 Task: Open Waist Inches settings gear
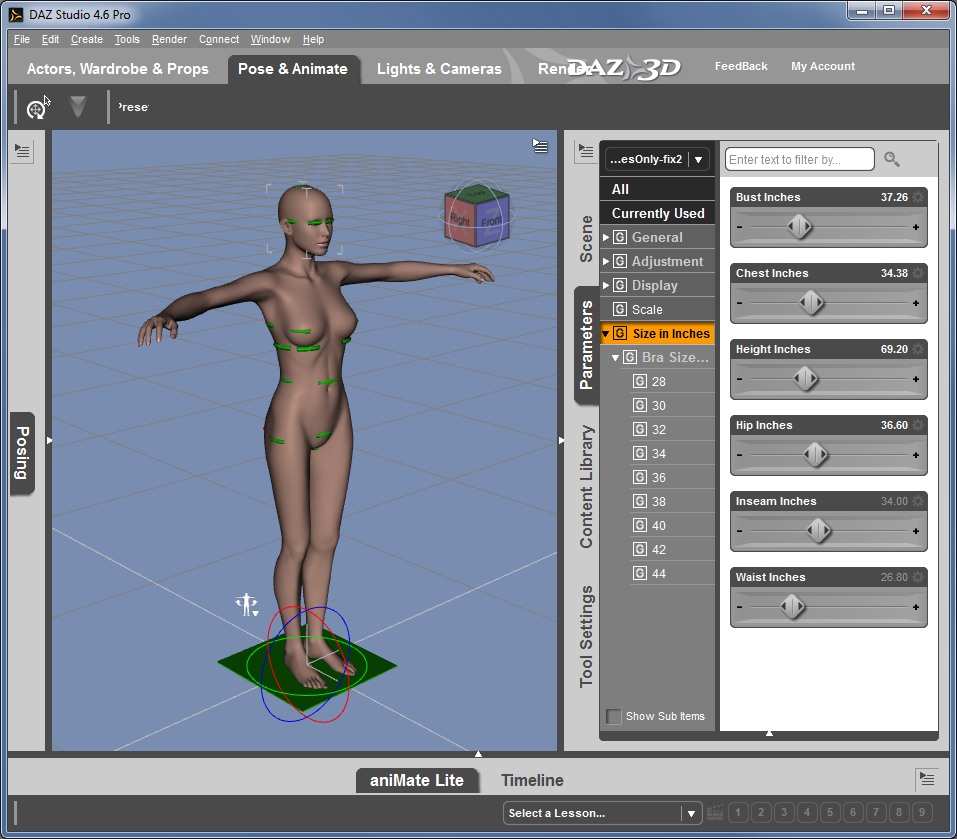tap(918, 577)
